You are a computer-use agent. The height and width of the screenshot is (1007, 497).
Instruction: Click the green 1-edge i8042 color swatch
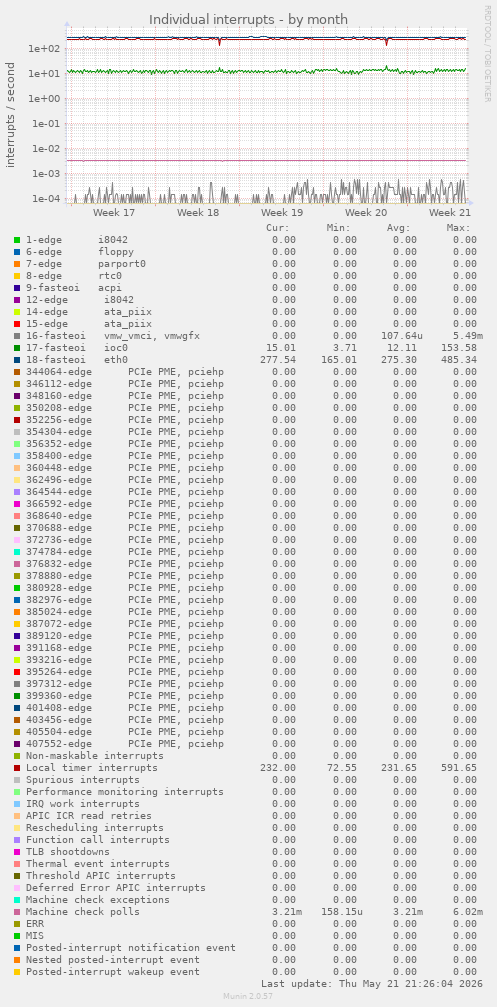(x=17, y=240)
